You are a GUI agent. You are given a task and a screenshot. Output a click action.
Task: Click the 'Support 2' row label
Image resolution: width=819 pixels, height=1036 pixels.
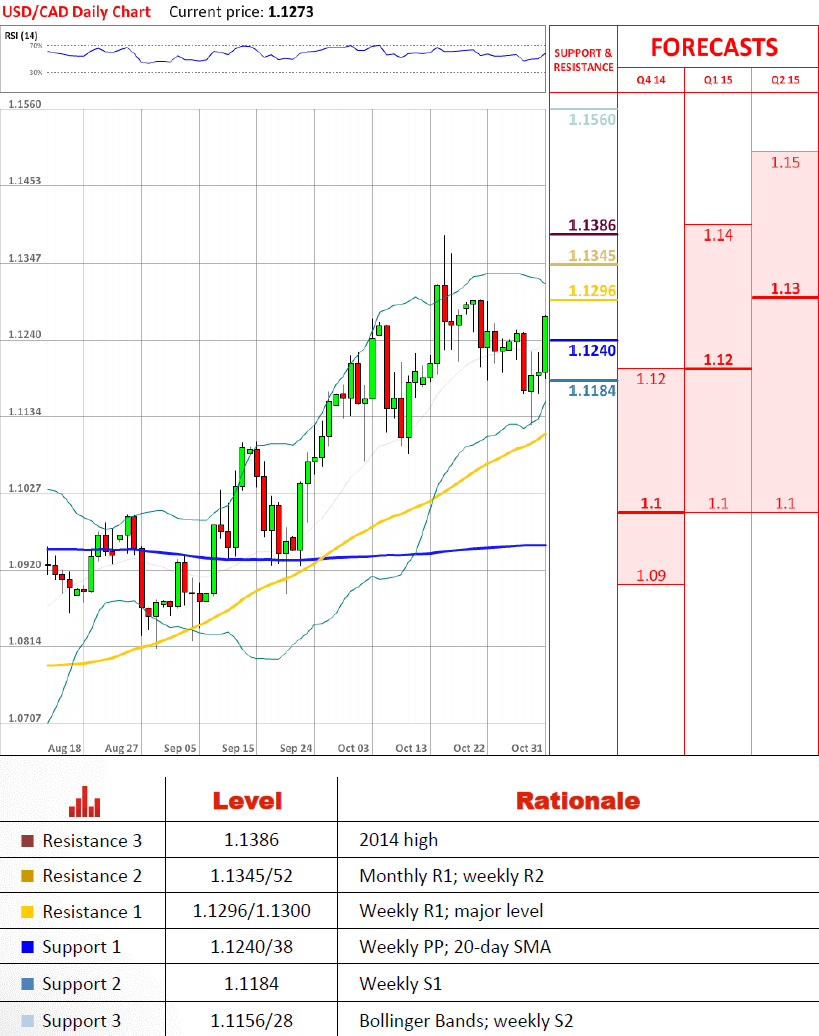(82, 984)
